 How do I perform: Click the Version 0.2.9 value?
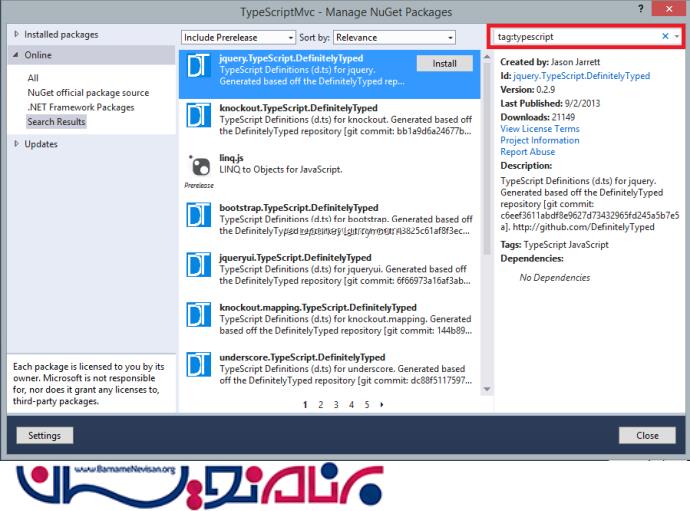click(546, 89)
